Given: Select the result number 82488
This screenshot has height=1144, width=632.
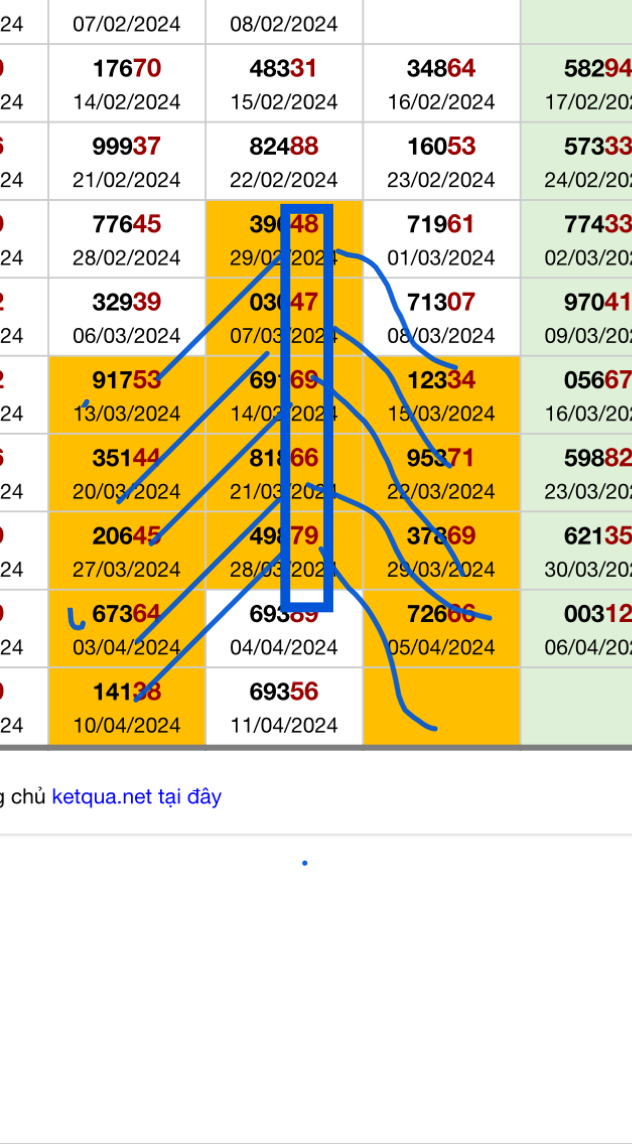Looking at the screenshot, I should (284, 147).
